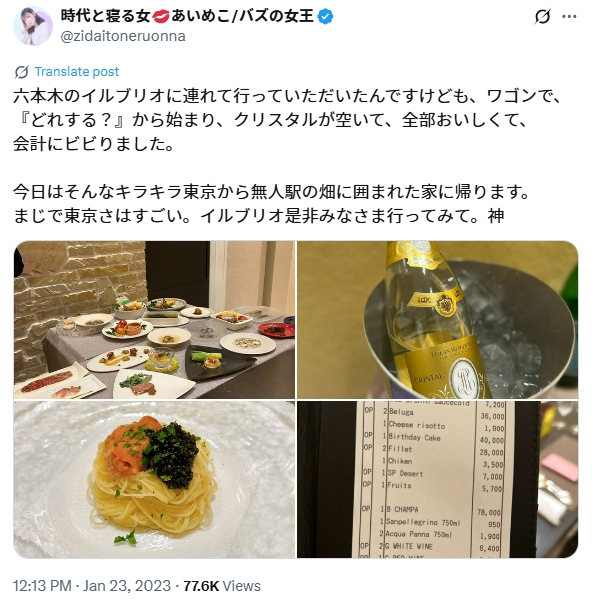Open the restaurant receipt photo
594x600 pixels.
coord(437,479)
